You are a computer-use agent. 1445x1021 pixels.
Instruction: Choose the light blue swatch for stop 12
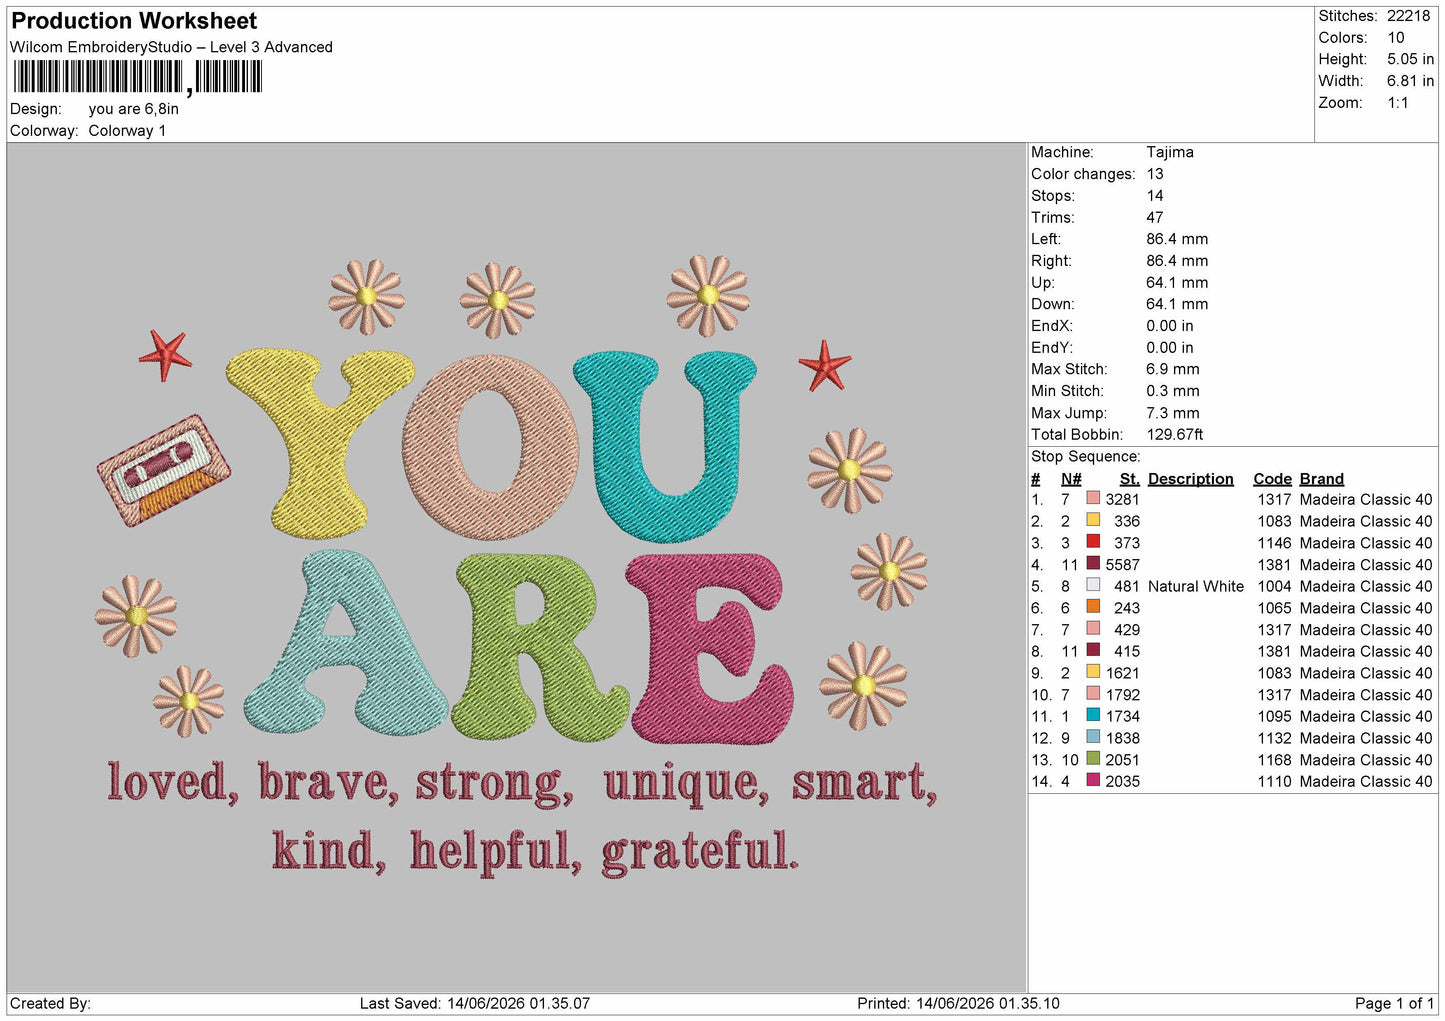tap(1093, 737)
